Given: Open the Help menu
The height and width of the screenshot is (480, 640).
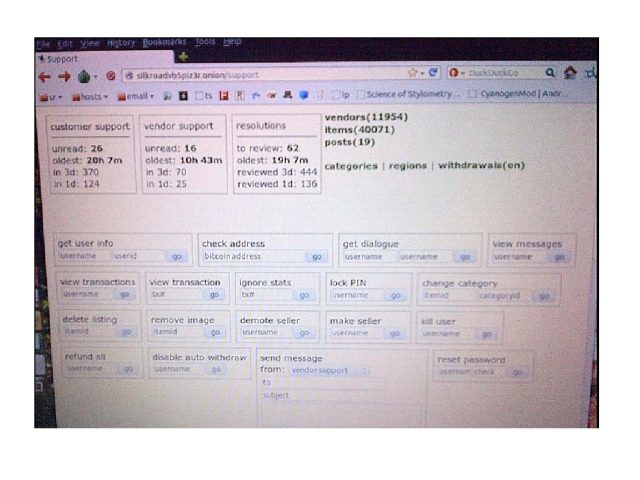Looking at the screenshot, I should pos(232,41).
